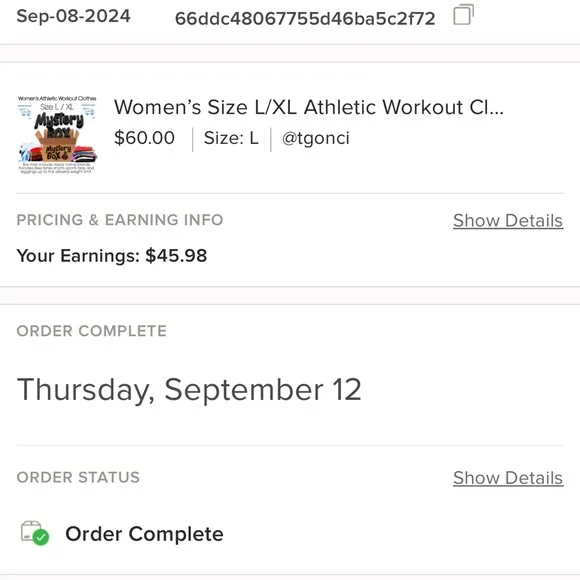
Task: Click the Size: L label
Action: [231, 138]
